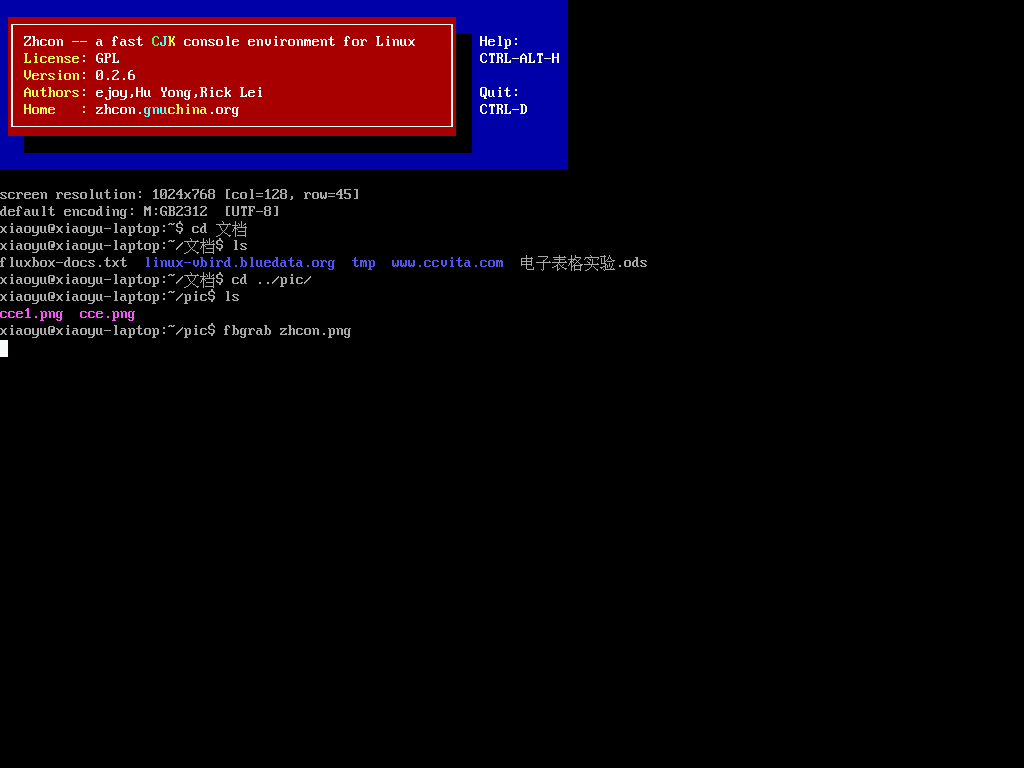Click the 'zhcon.gnuchina.org' home address

coord(167,110)
